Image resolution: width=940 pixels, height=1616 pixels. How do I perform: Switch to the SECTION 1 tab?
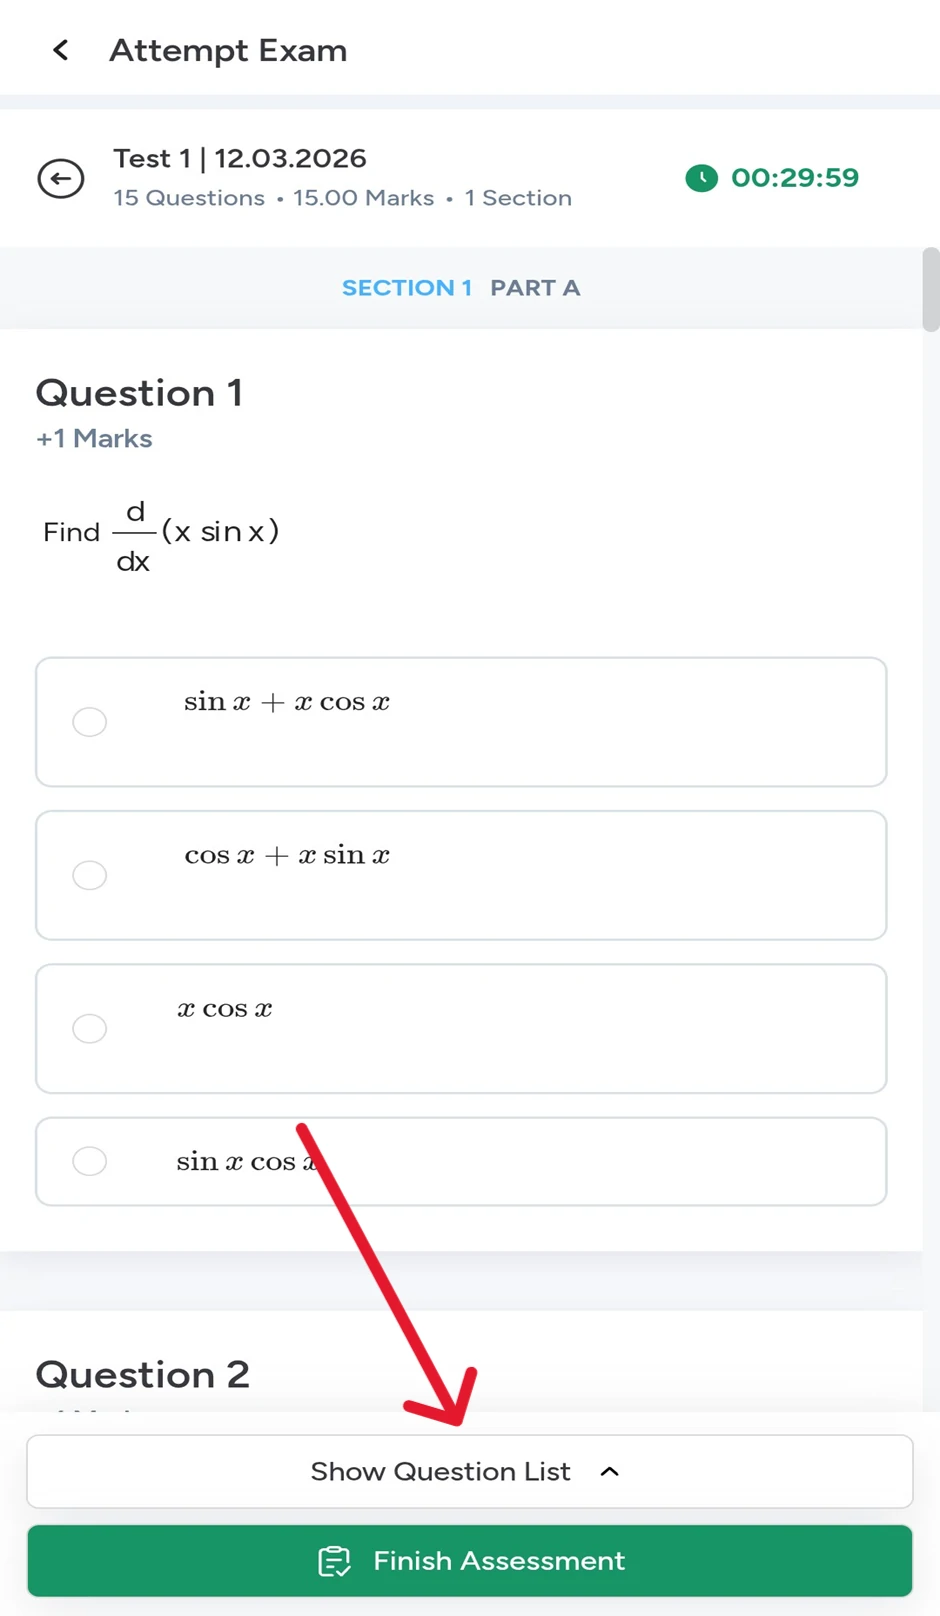point(407,288)
